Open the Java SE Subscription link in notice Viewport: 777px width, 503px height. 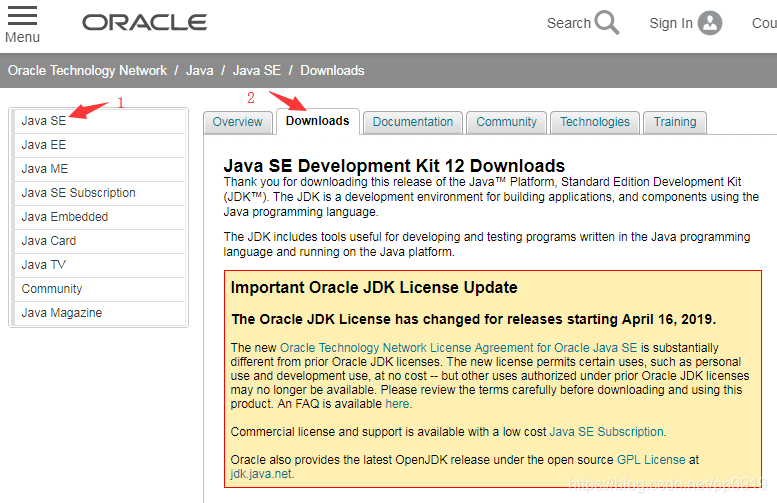607,432
